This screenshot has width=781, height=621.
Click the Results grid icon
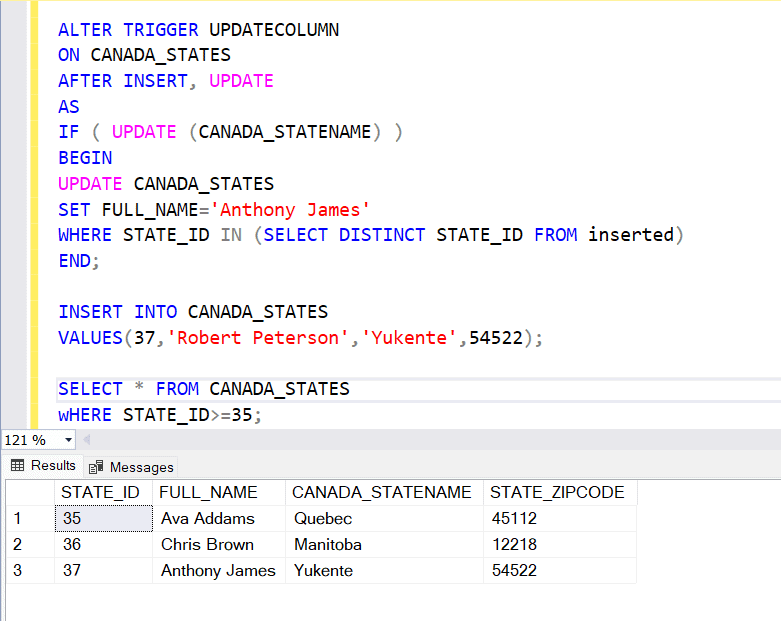[x=17, y=466]
